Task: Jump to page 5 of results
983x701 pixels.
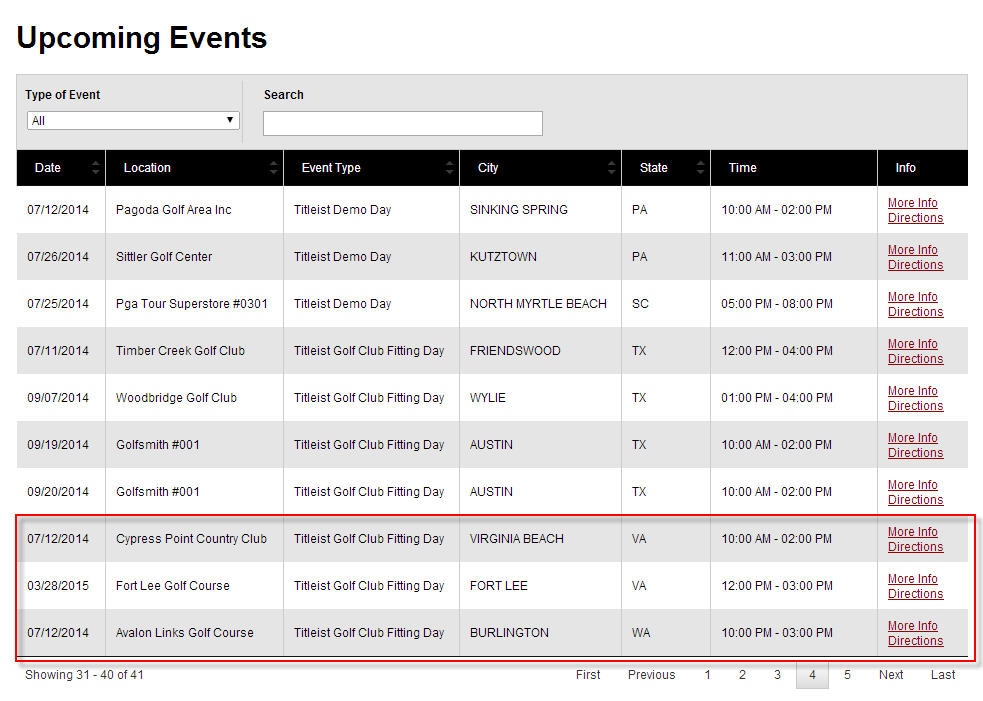Action: point(847,675)
